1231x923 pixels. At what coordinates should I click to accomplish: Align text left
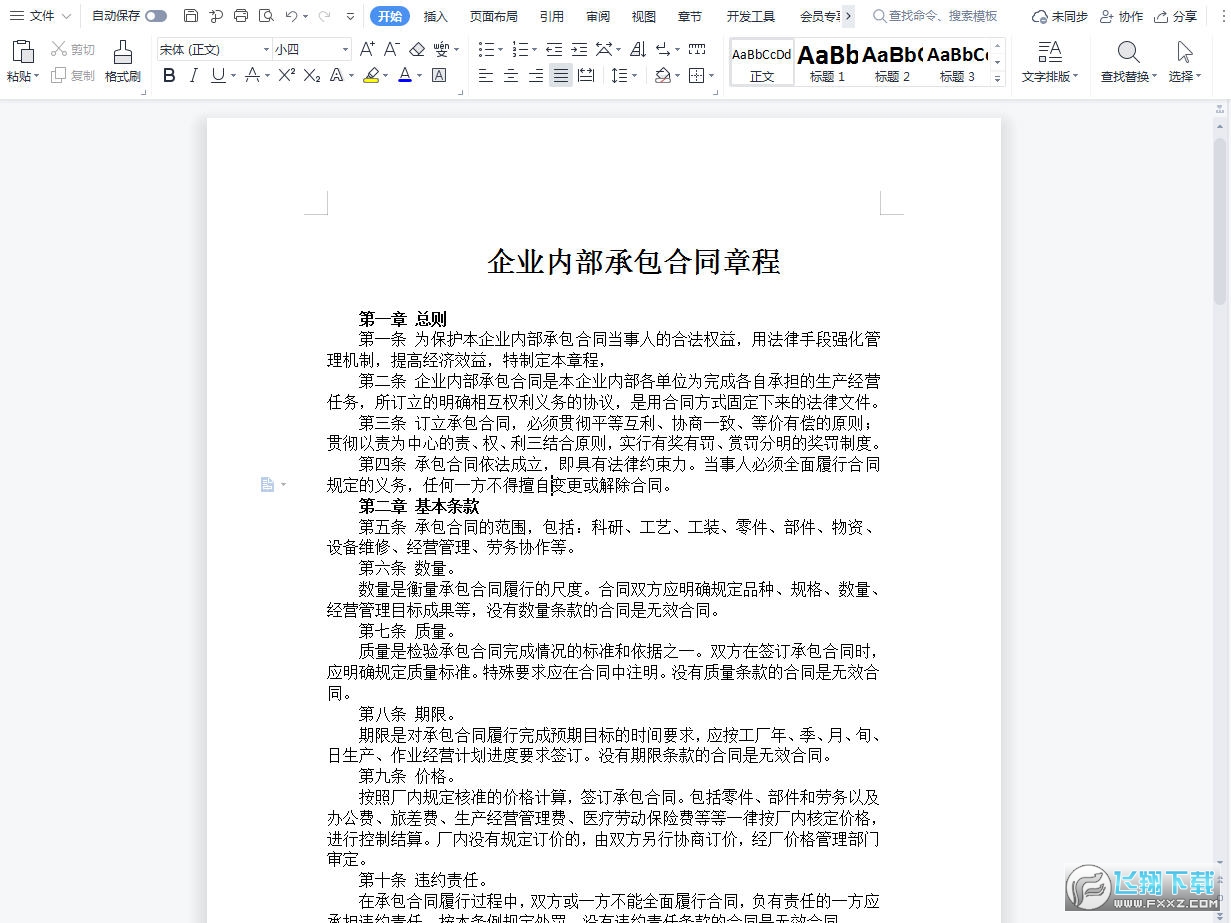(x=486, y=75)
